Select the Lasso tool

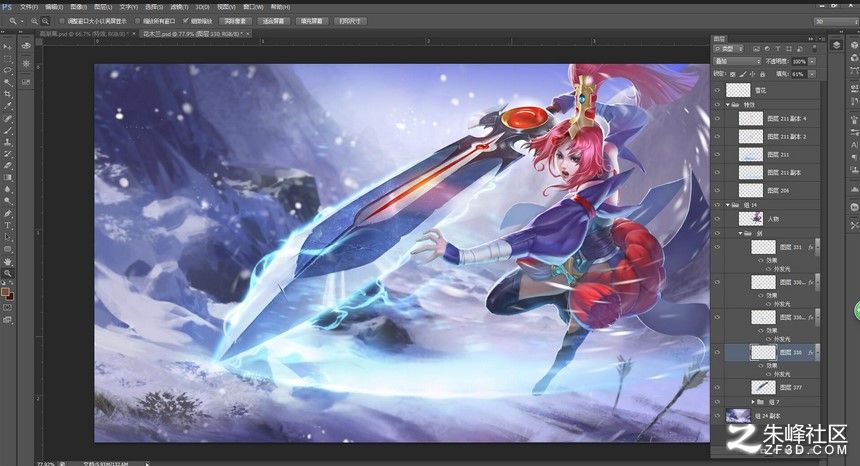(8, 71)
